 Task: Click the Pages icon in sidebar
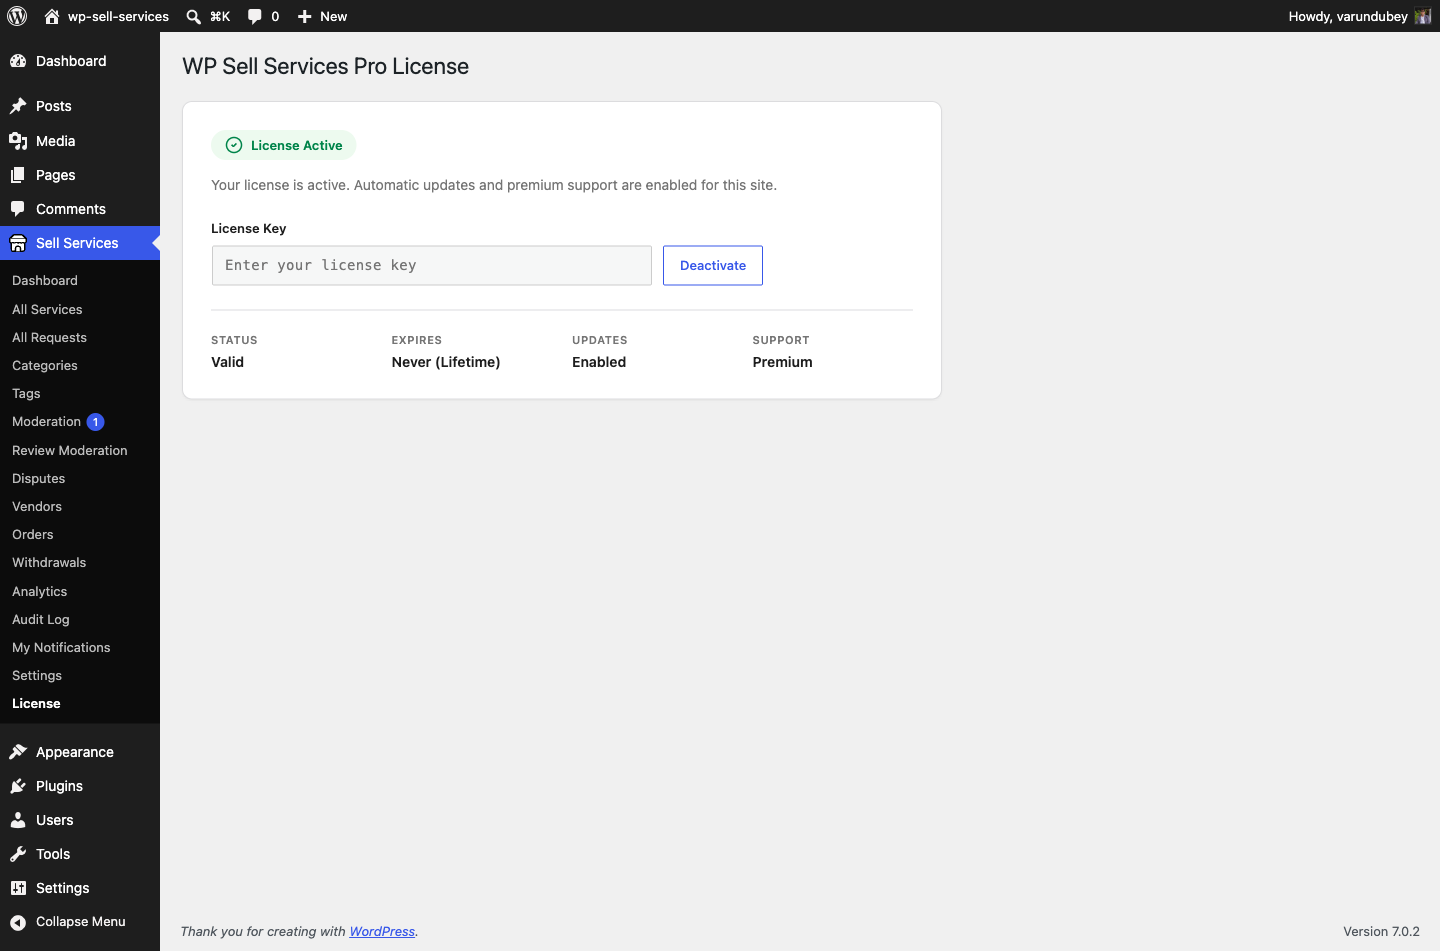pyautogui.click(x=18, y=175)
